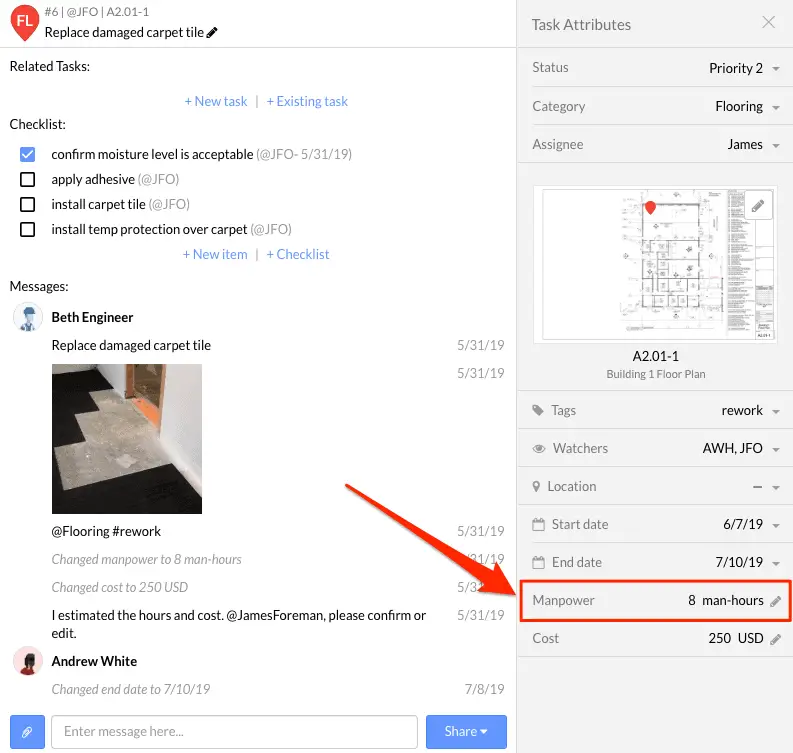Click the red FL task pin icon
The height and width of the screenshot is (753, 793).
click(24, 22)
